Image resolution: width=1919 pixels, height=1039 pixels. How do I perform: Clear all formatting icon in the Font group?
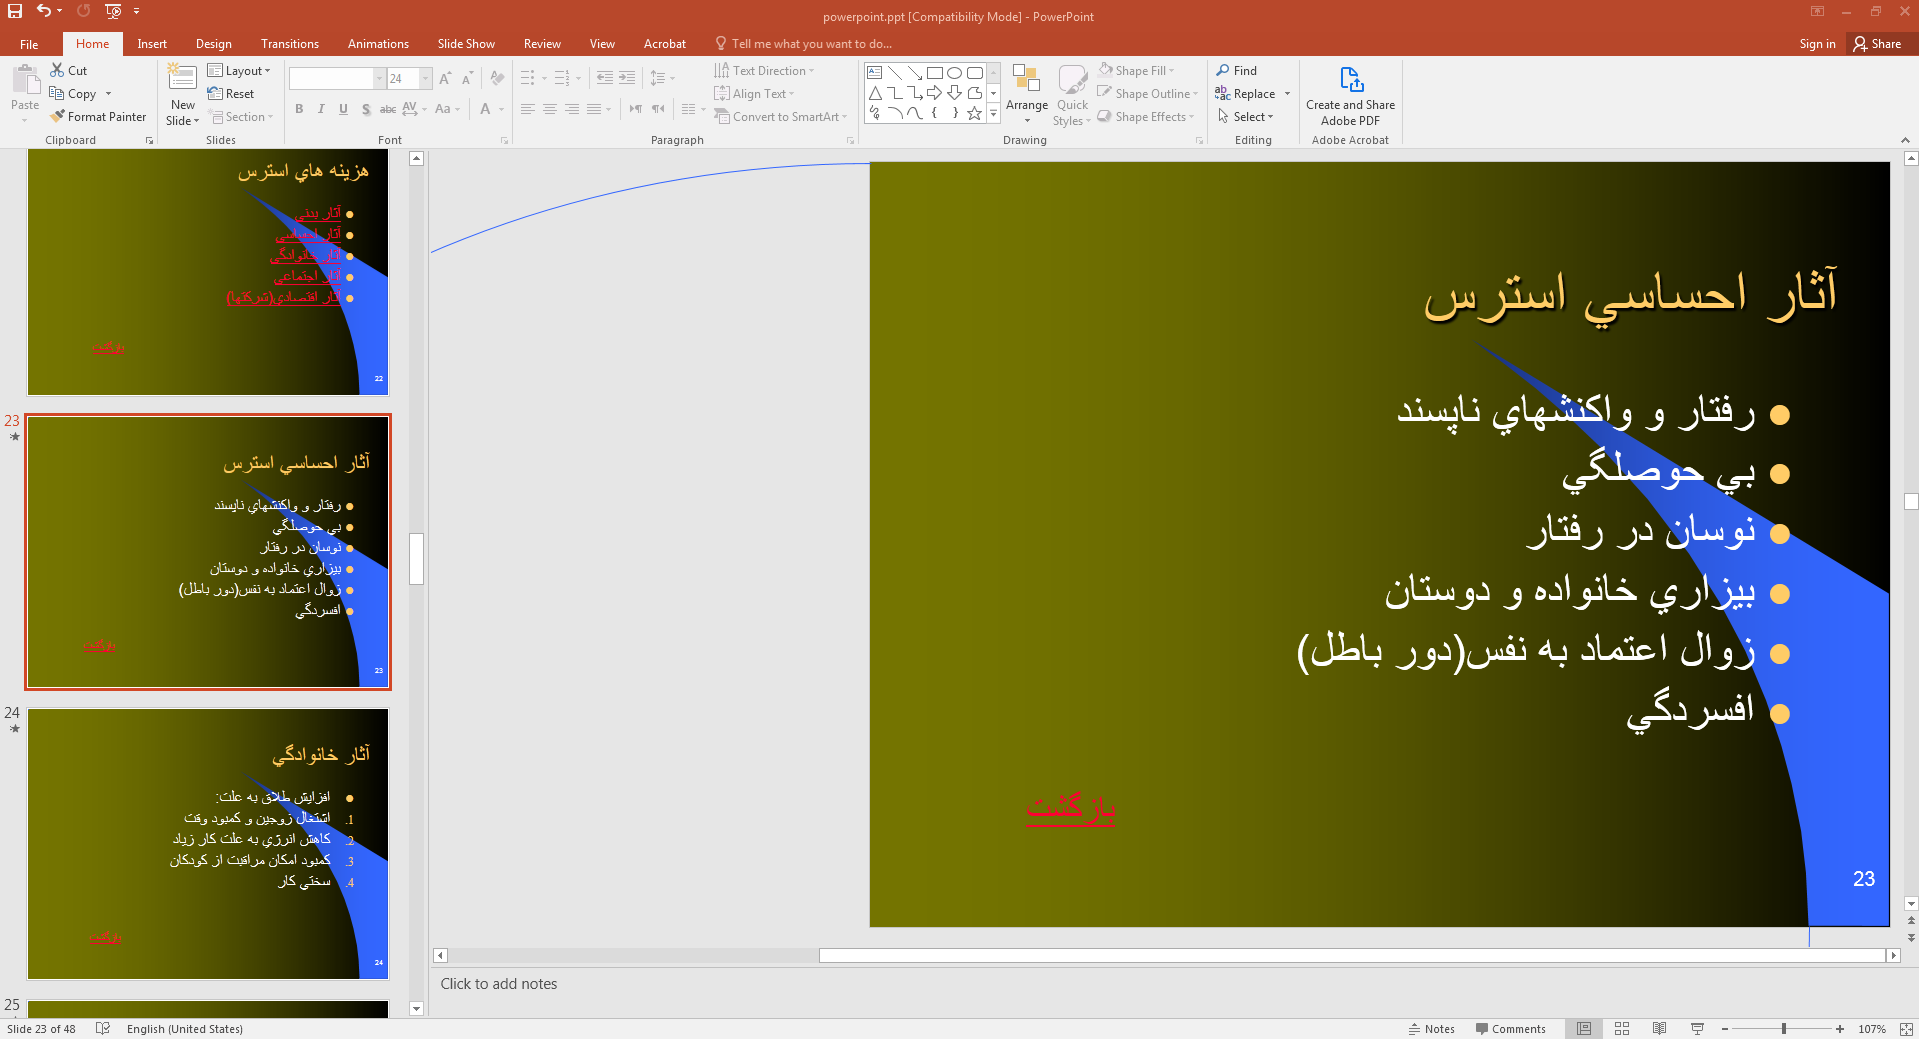click(x=497, y=78)
